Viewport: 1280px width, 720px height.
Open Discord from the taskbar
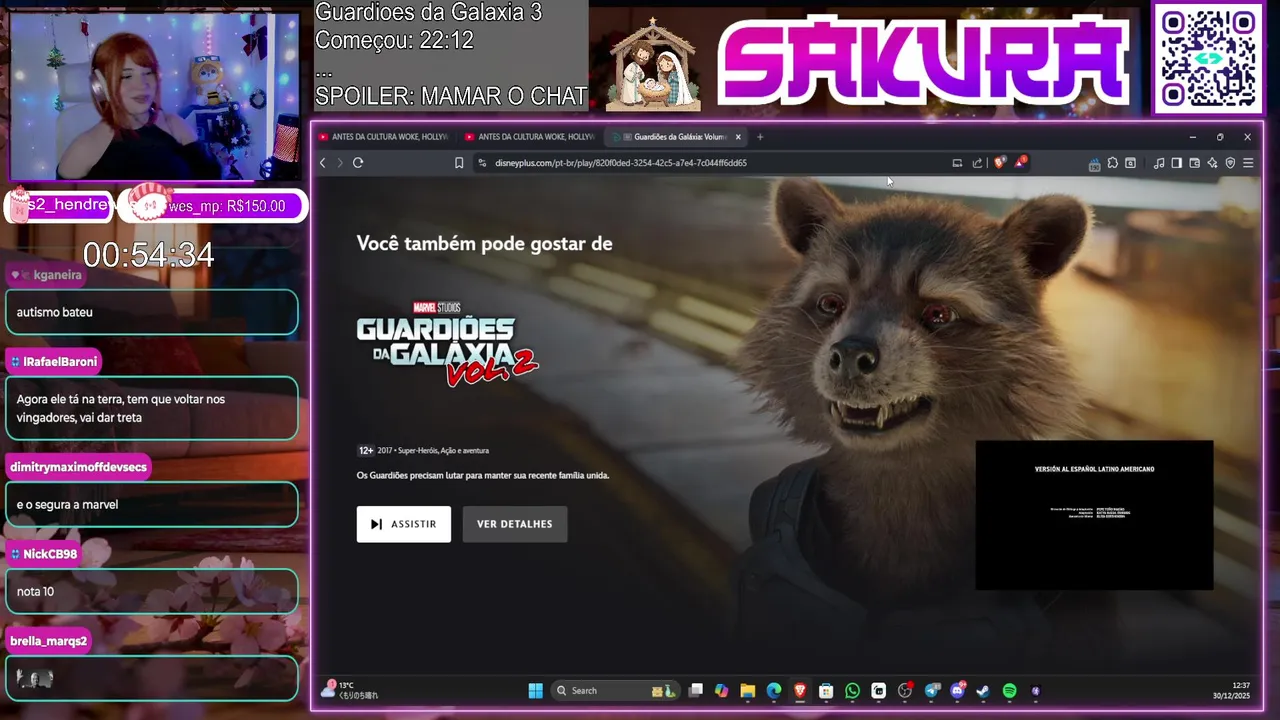958,691
